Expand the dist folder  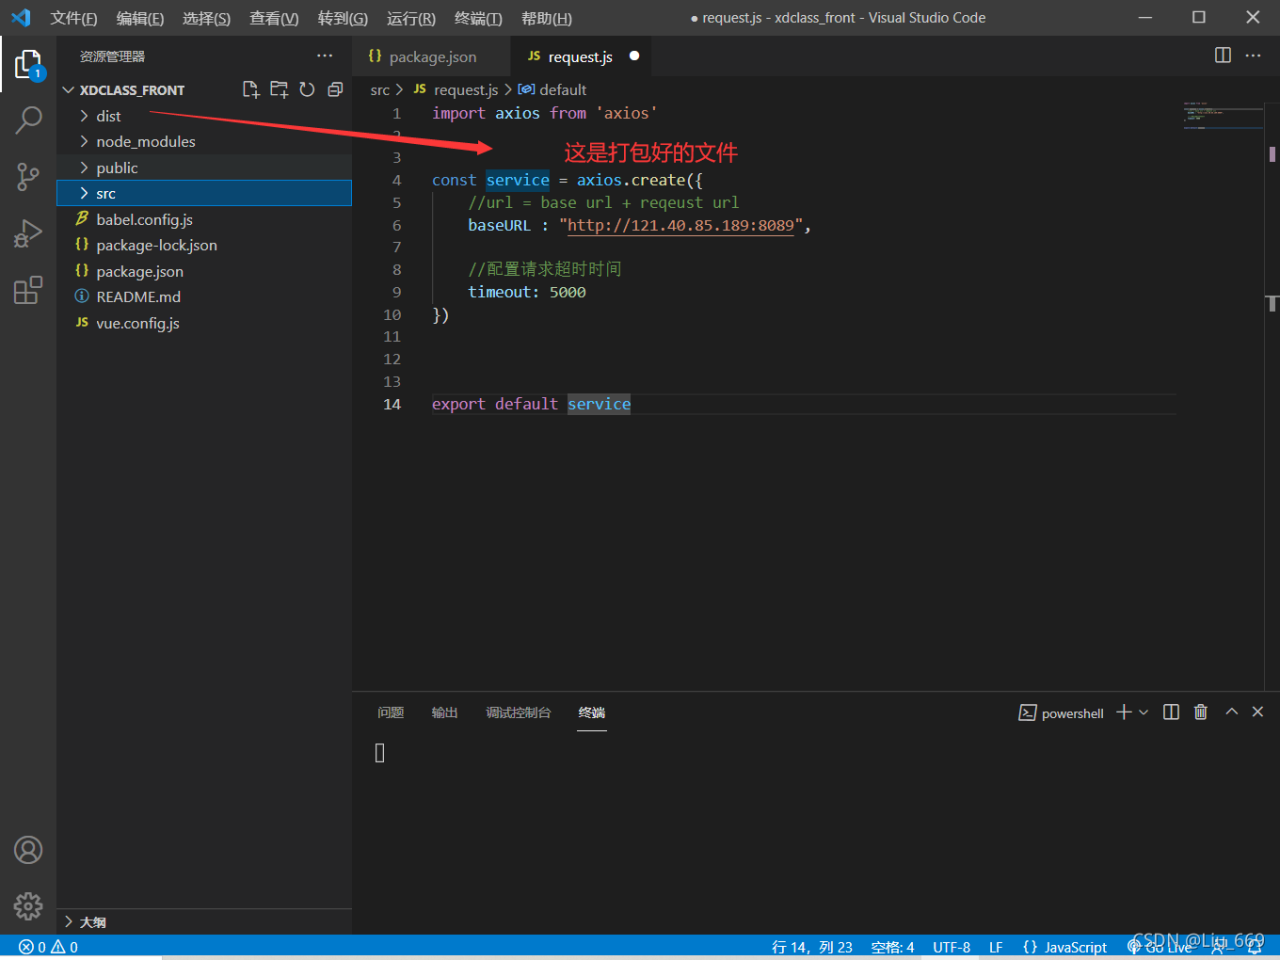[108, 116]
